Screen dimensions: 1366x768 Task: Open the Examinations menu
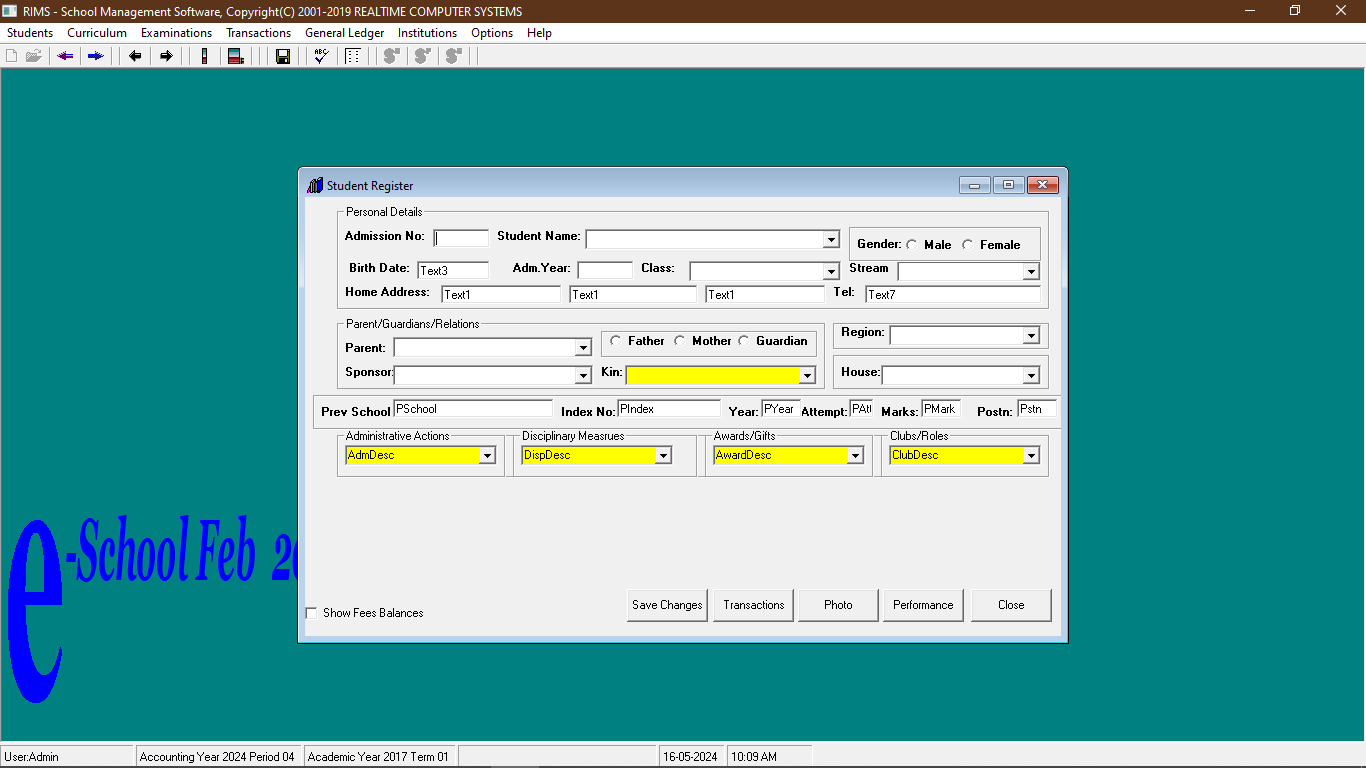[176, 33]
